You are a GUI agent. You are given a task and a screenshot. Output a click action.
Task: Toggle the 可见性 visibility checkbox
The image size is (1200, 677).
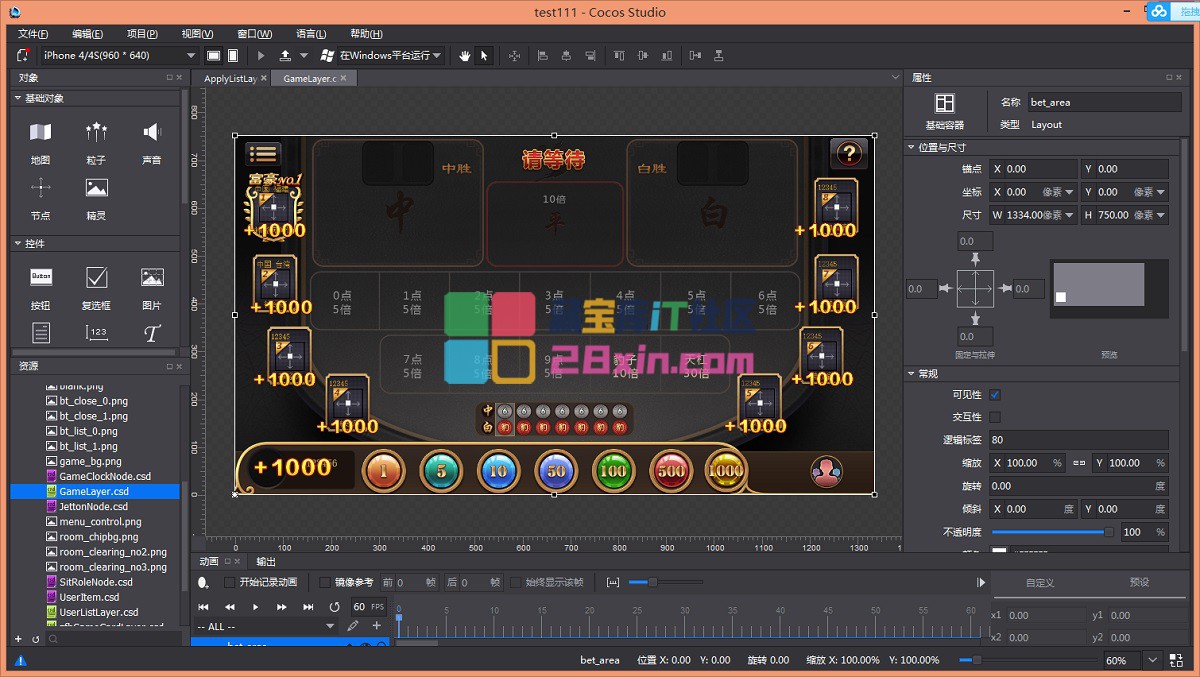(x=995, y=395)
